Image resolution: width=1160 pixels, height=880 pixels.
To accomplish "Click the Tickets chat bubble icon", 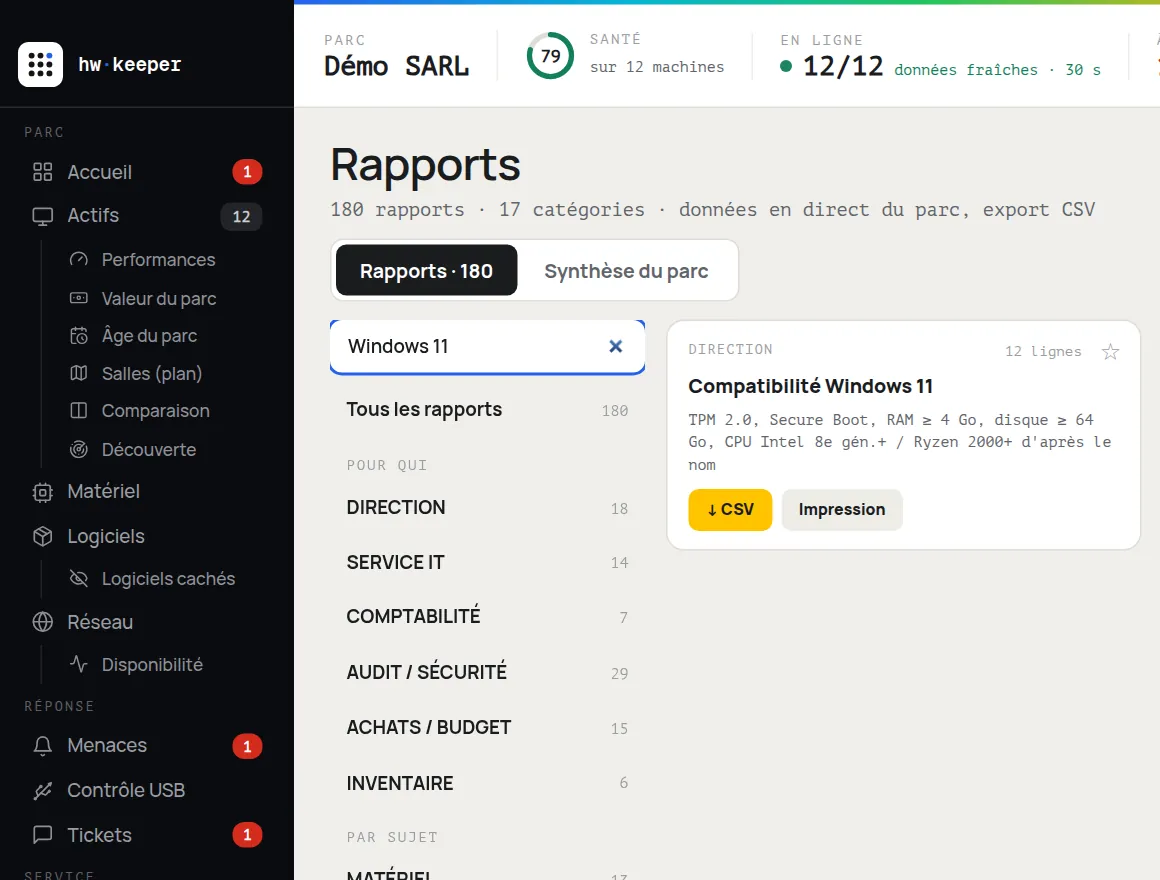I will (x=43, y=835).
